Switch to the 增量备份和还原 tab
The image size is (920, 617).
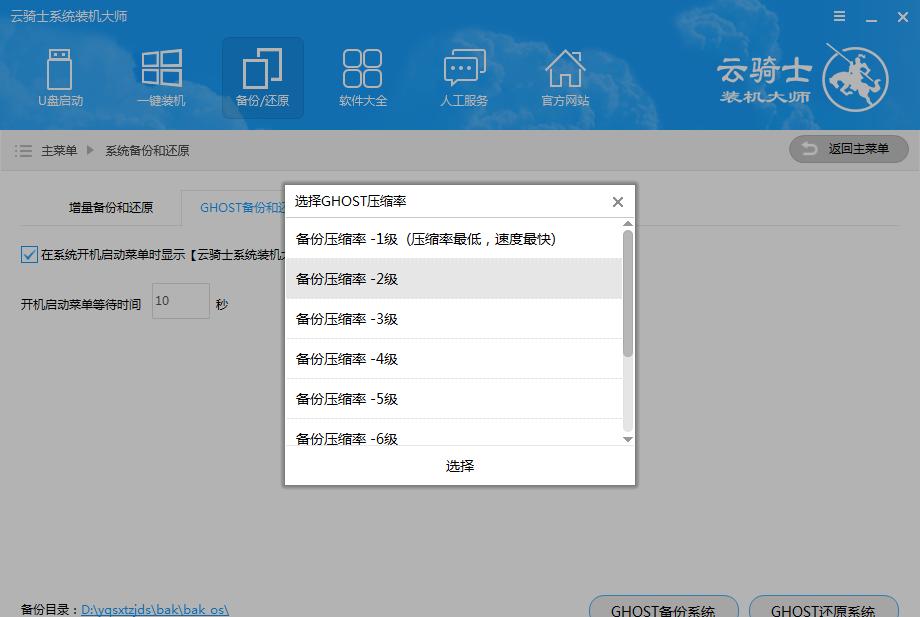tap(111, 208)
